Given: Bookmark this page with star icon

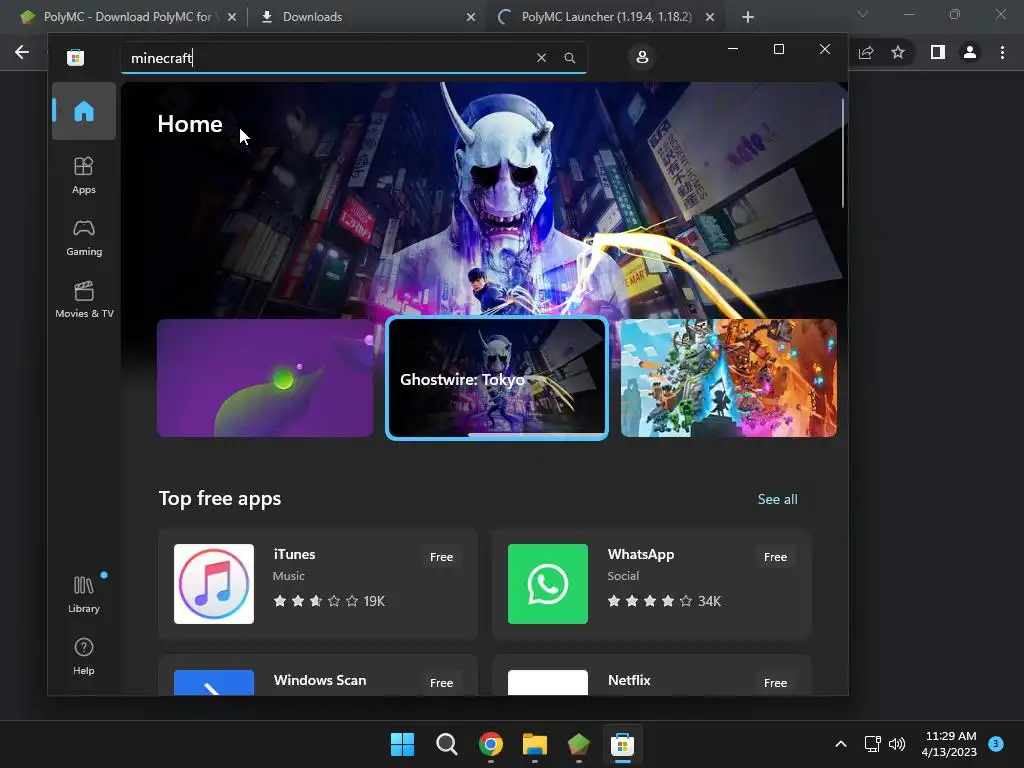Looking at the screenshot, I should pyautogui.click(x=898, y=52).
